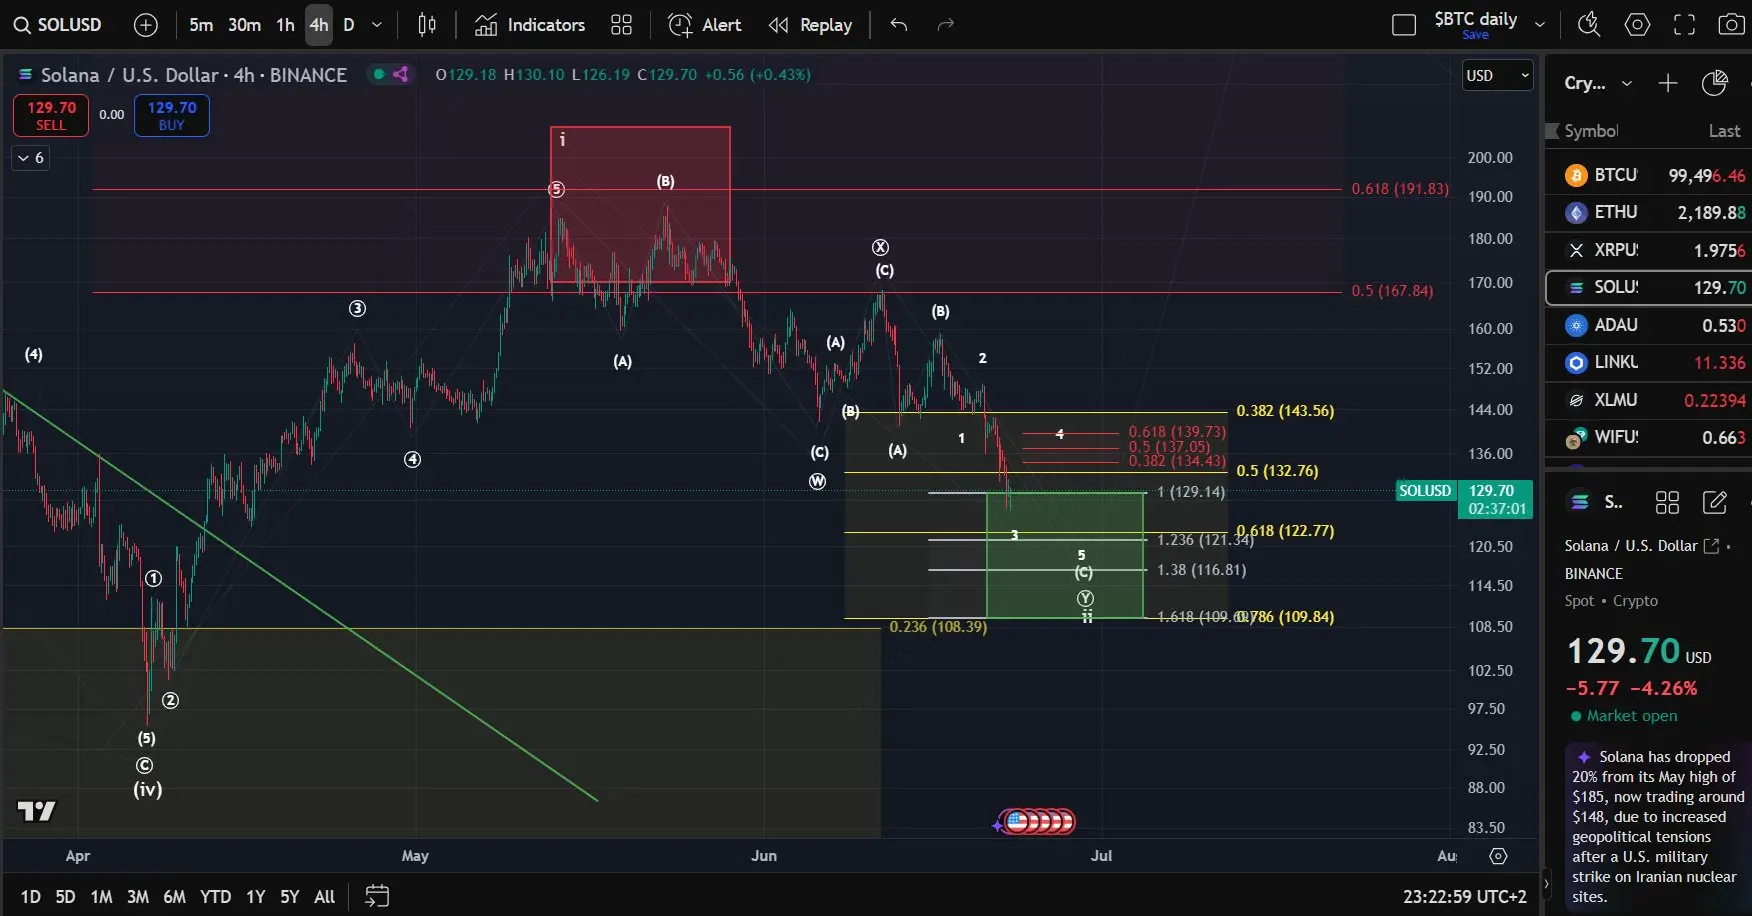The image size is (1752, 916).
Task: Select the 5m timeframe
Action: [201, 25]
